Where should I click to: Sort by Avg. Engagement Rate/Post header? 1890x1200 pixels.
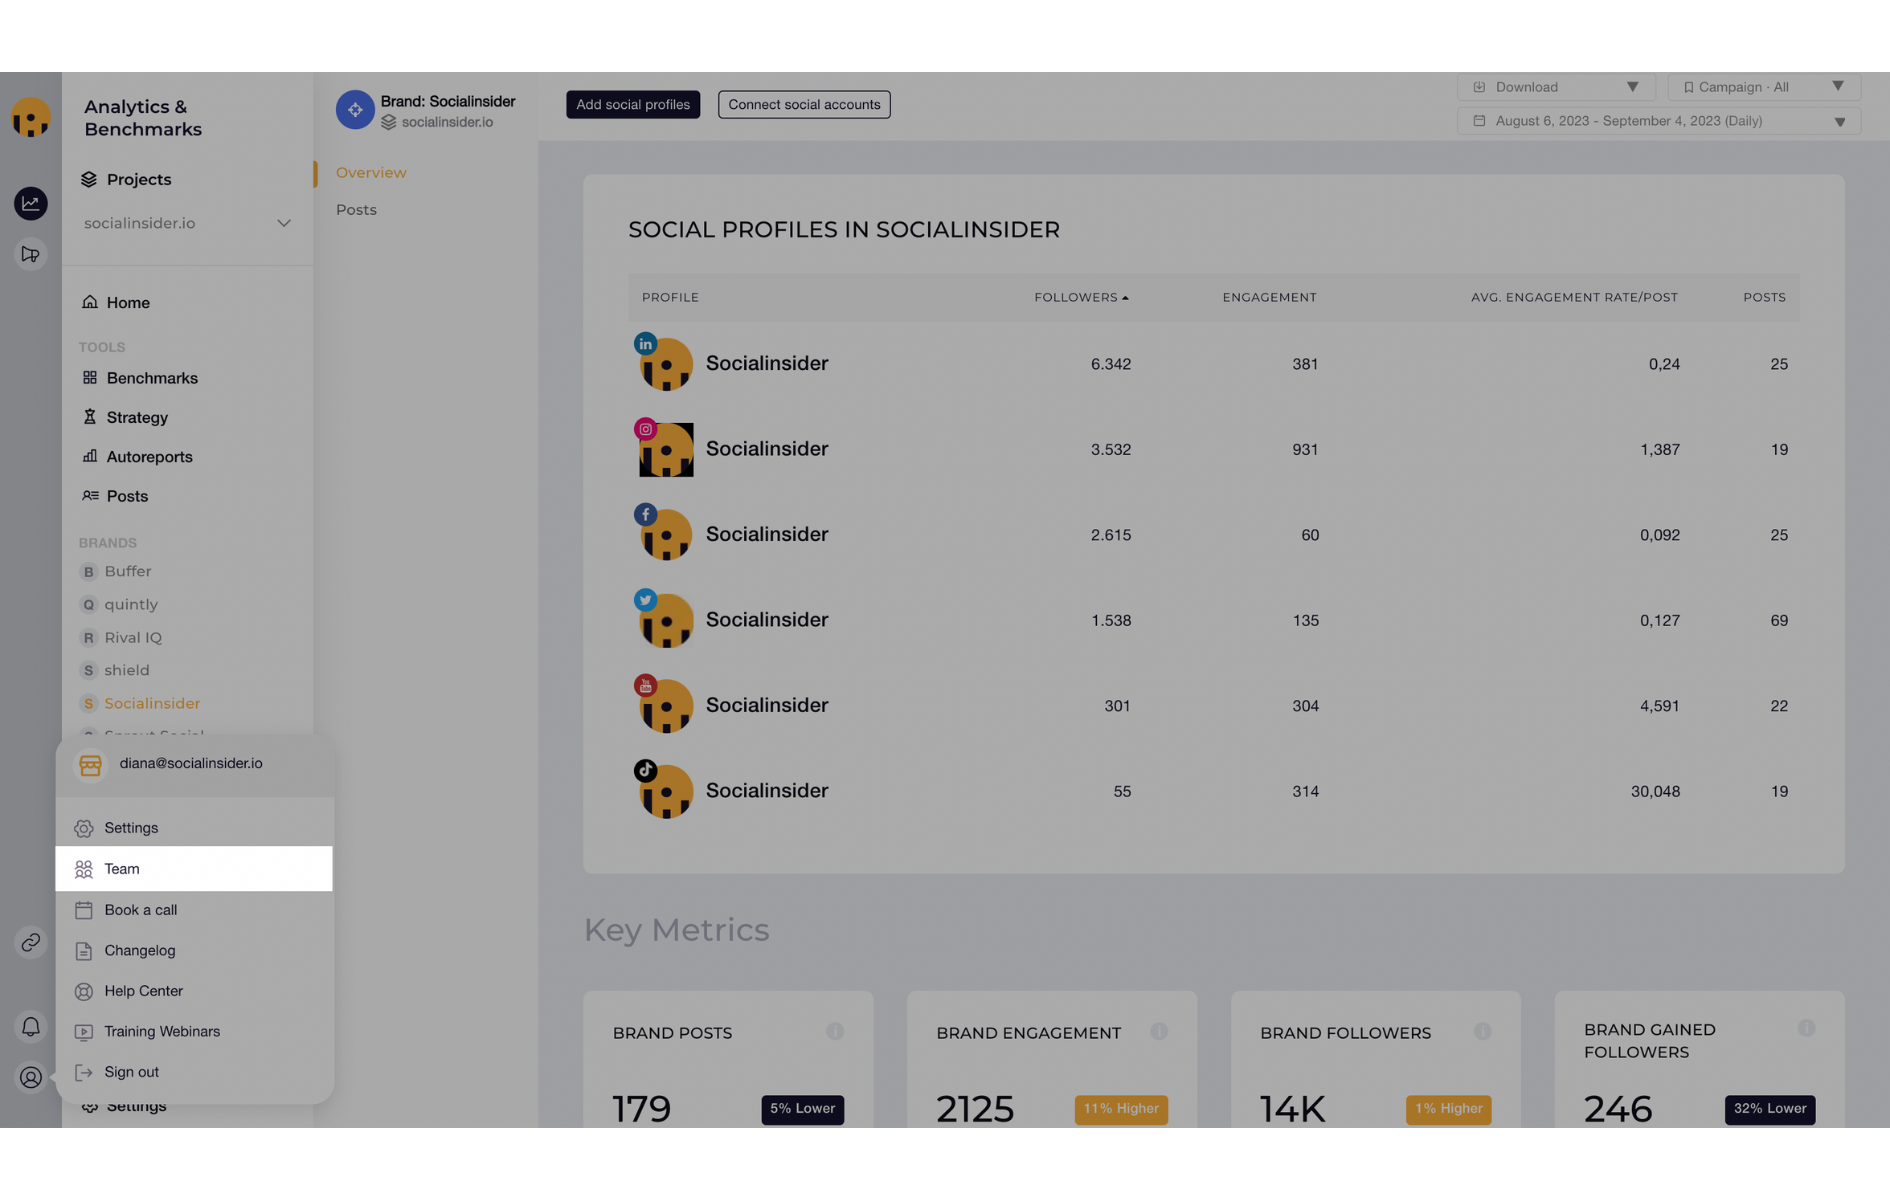(x=1574, y=297)
